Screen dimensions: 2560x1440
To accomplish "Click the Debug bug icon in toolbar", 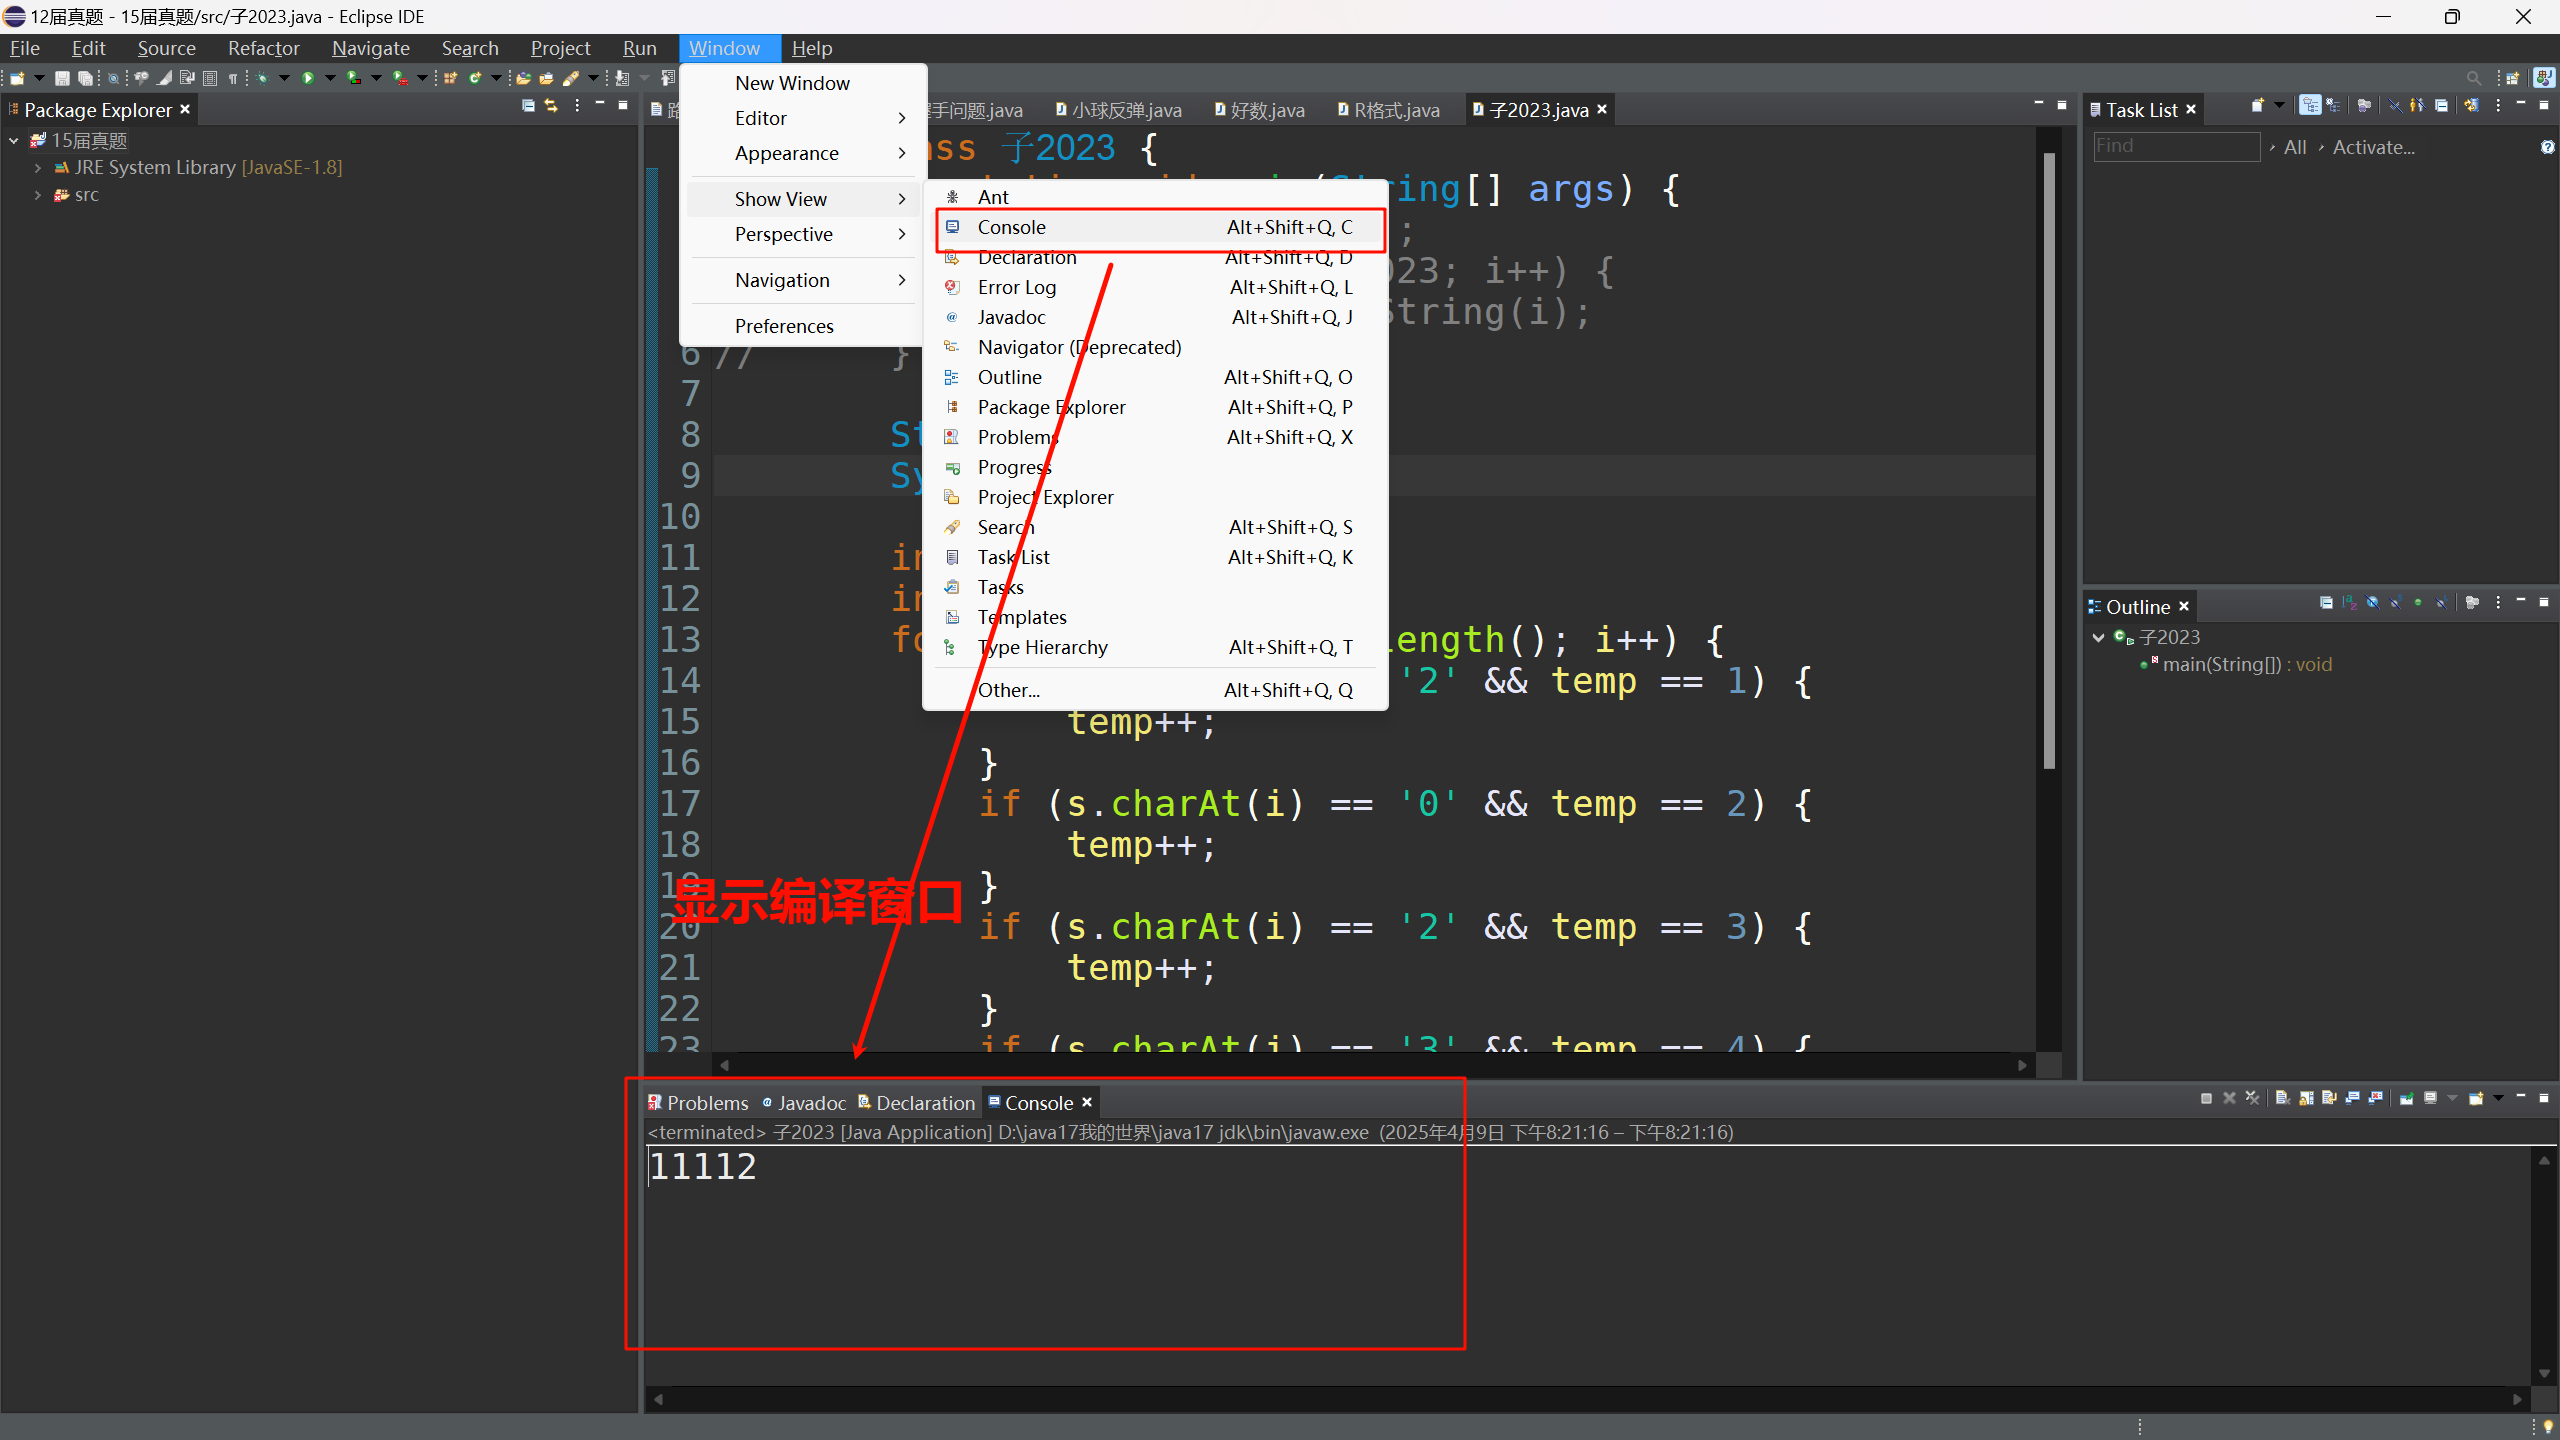I will pos(263,78).
